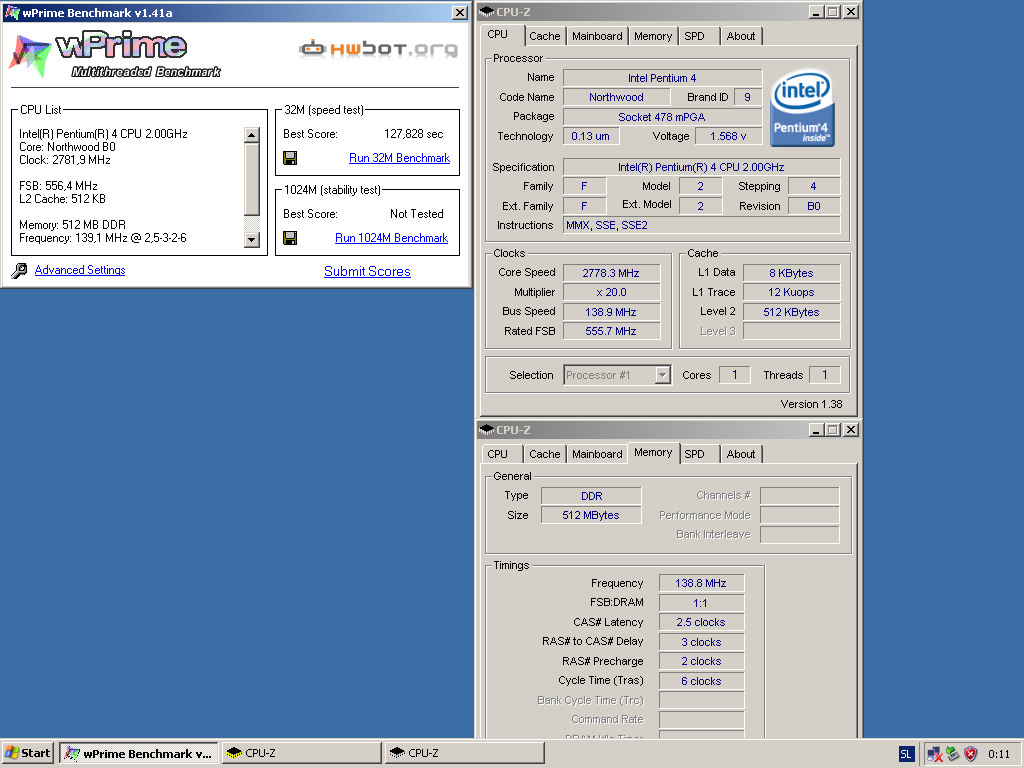Image resolution: width=1024 pixels, height=768 pixels.
Task: Click the wPrime logo icon in title bar
Action: (12, 12)
